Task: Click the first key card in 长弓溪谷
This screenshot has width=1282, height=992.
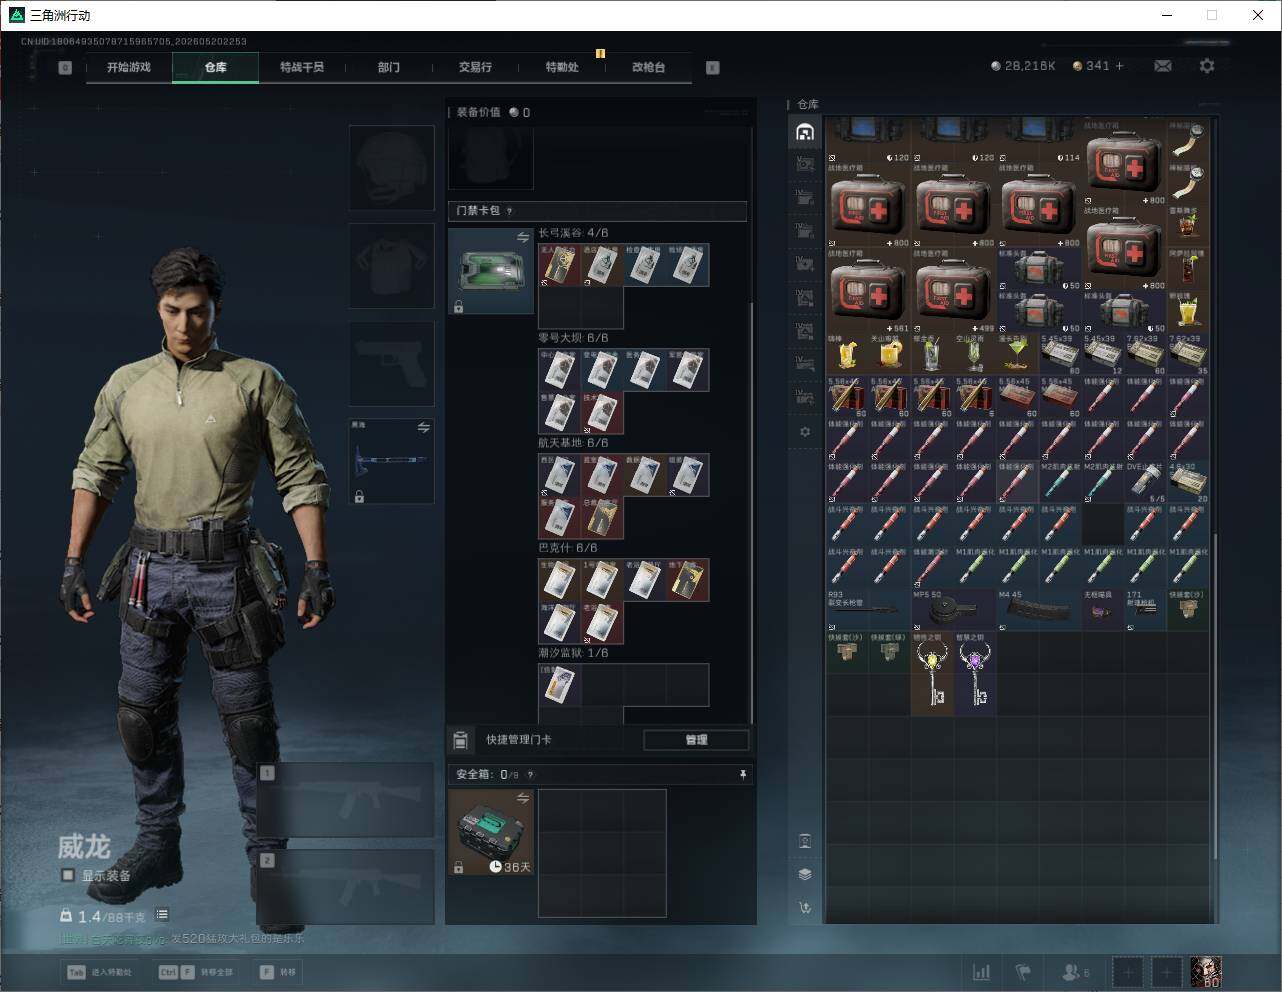Action: pyautogui.click(x=559, y=265)
